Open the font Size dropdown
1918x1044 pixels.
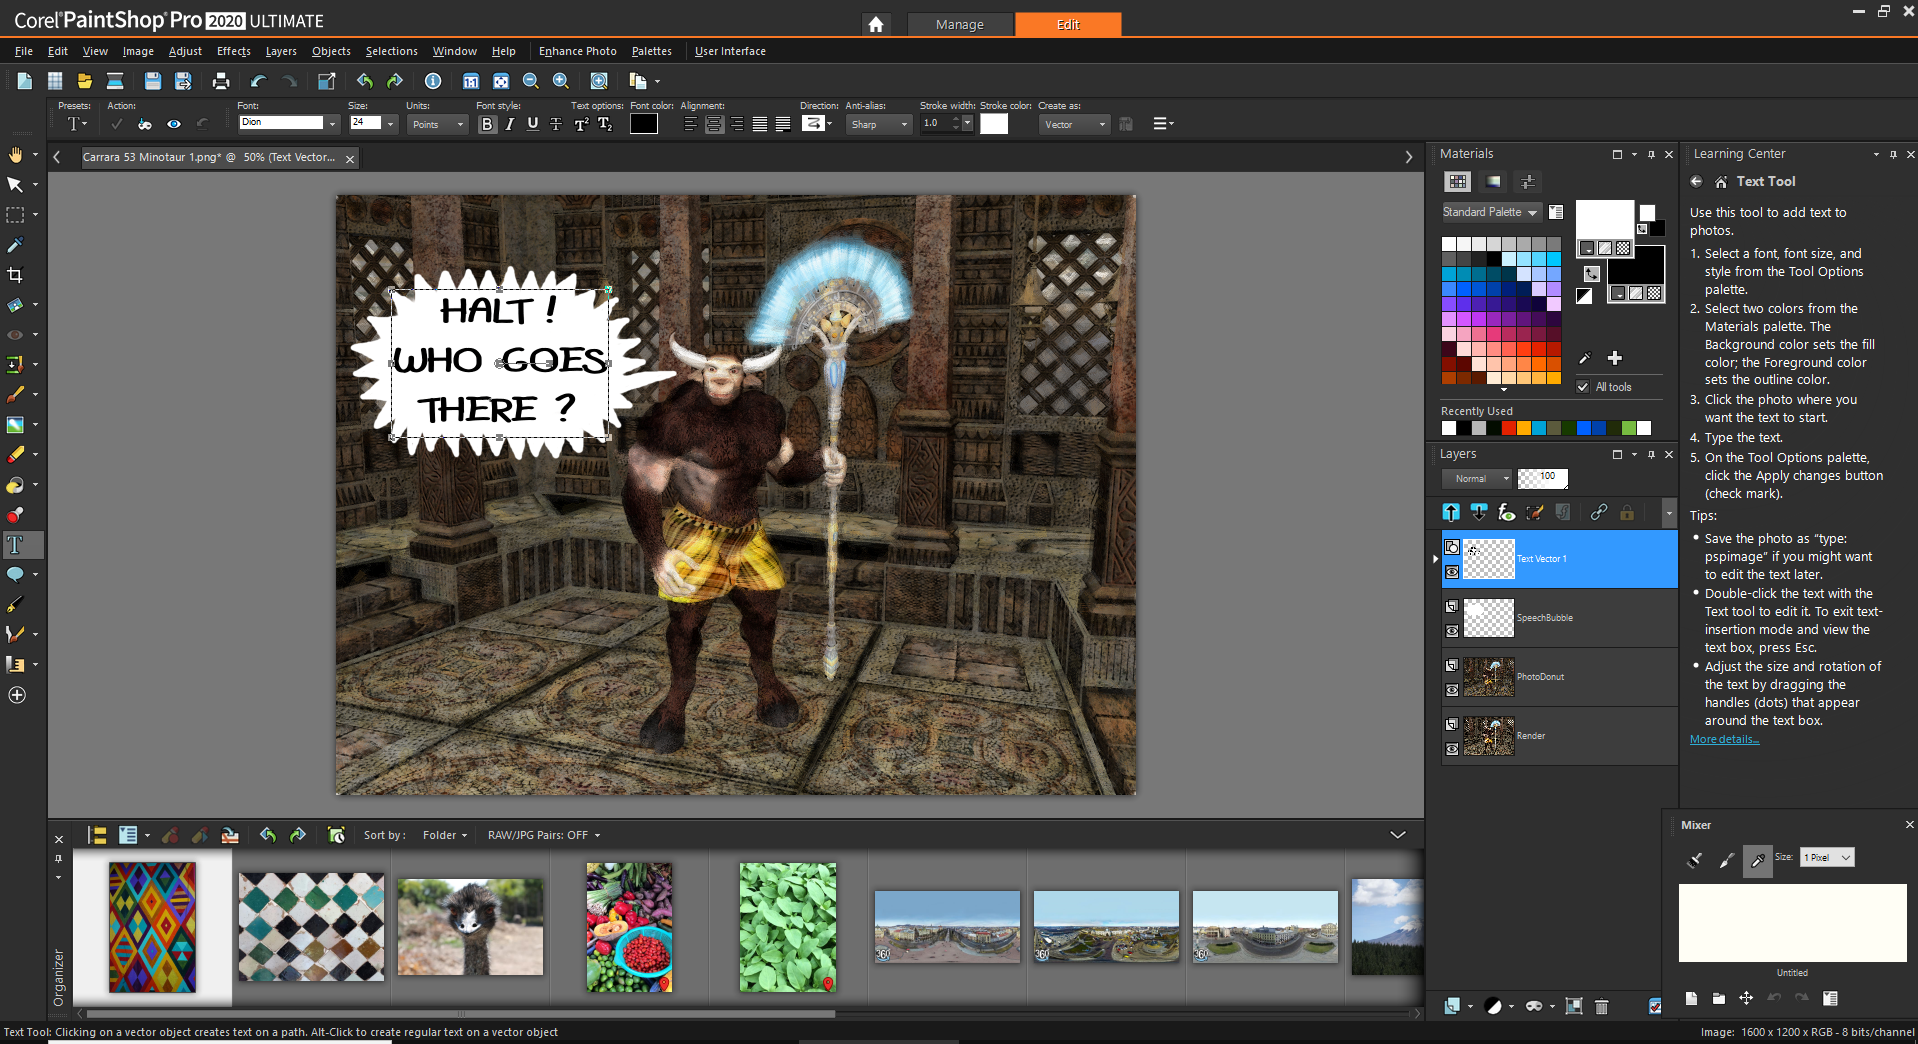(390, 124)
